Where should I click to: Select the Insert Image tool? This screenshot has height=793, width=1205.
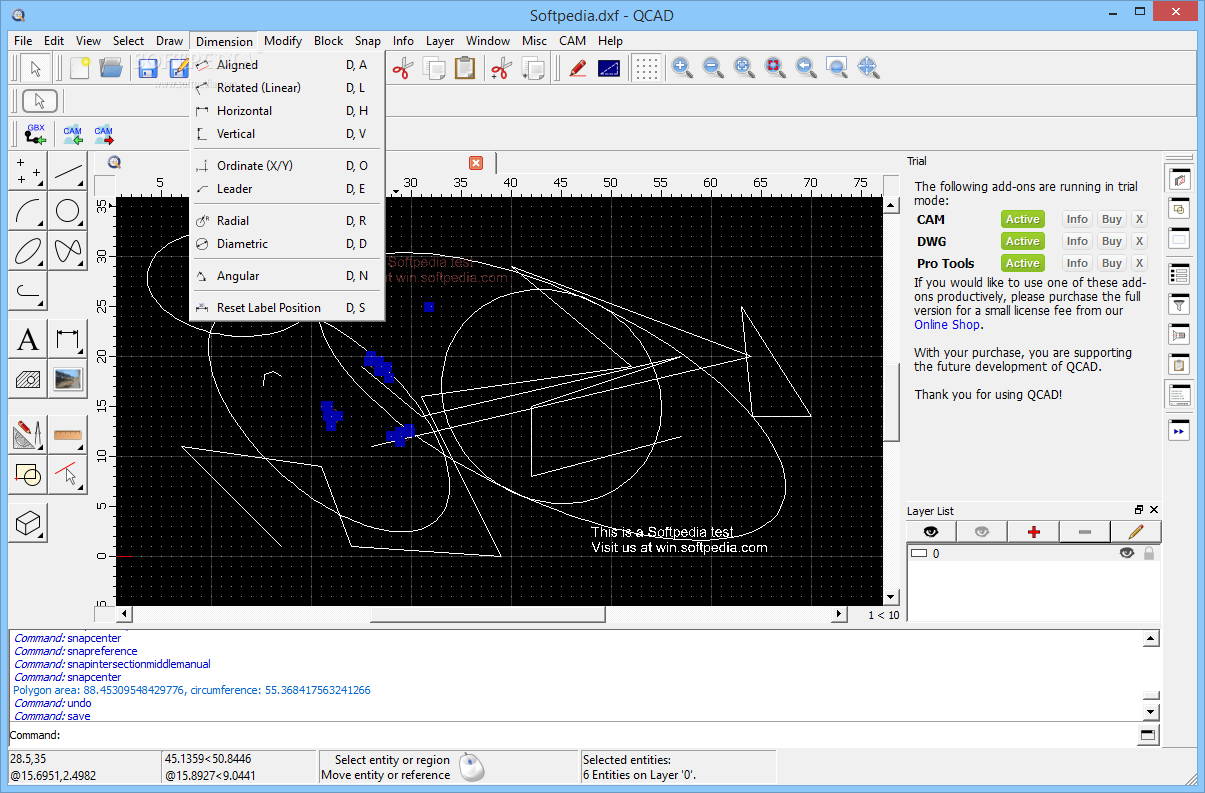pos(68,378)
